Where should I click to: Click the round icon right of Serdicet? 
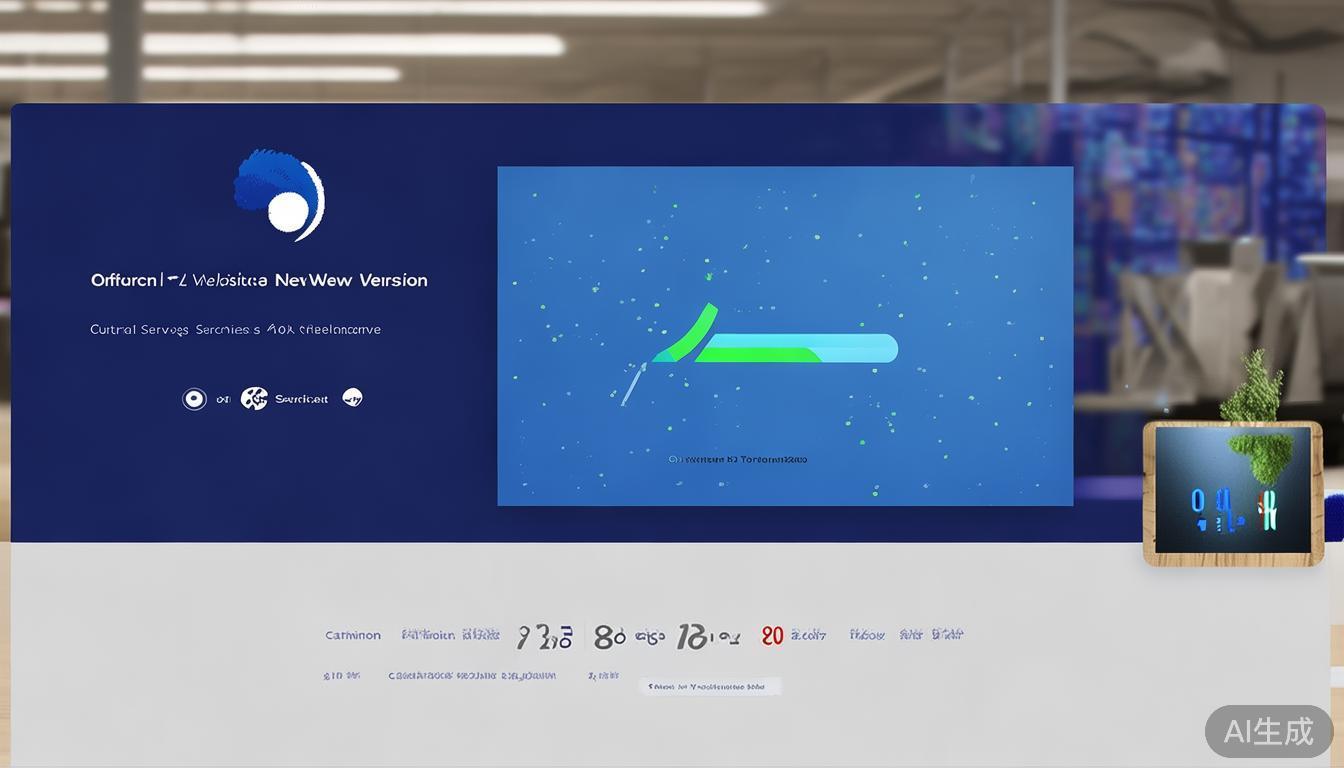tap(352, 398)
